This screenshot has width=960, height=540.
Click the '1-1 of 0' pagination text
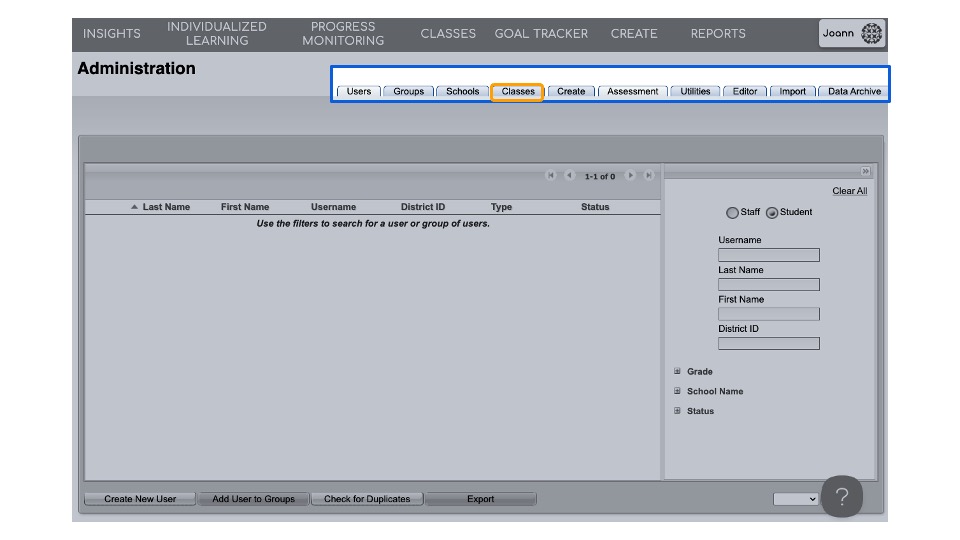[599, 176]
